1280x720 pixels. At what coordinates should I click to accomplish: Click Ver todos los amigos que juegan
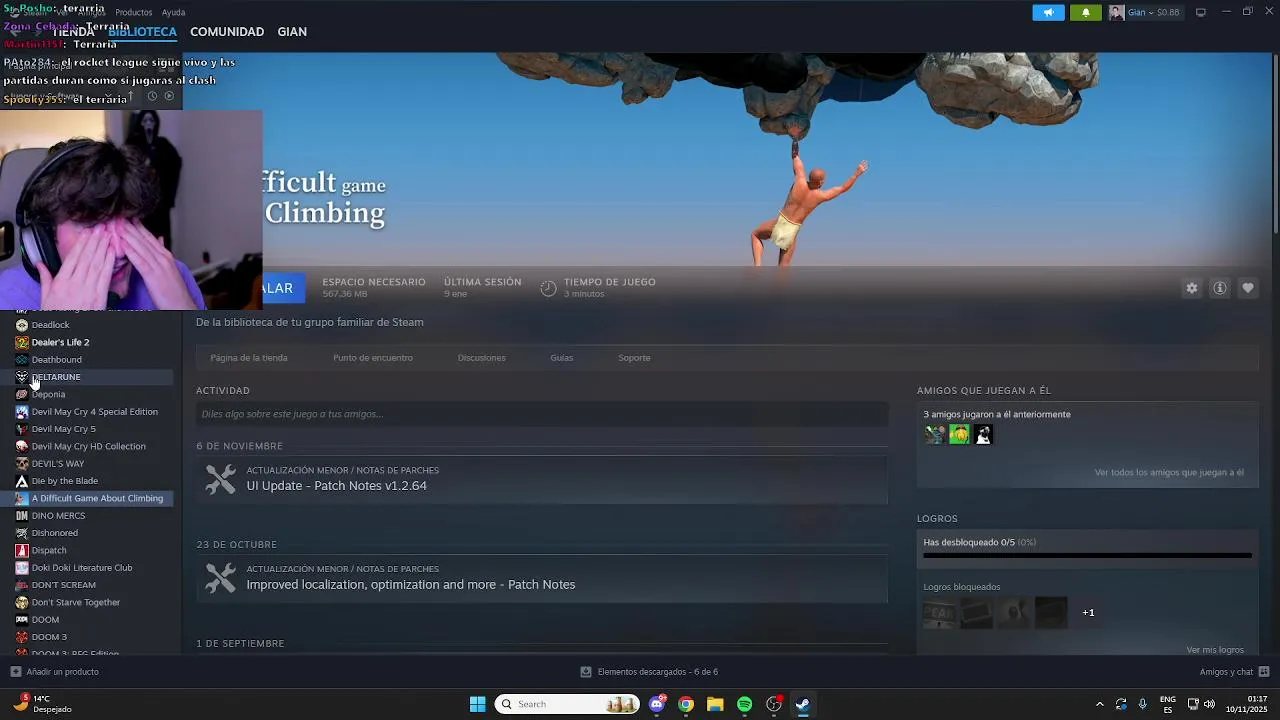coord(1169,472)
